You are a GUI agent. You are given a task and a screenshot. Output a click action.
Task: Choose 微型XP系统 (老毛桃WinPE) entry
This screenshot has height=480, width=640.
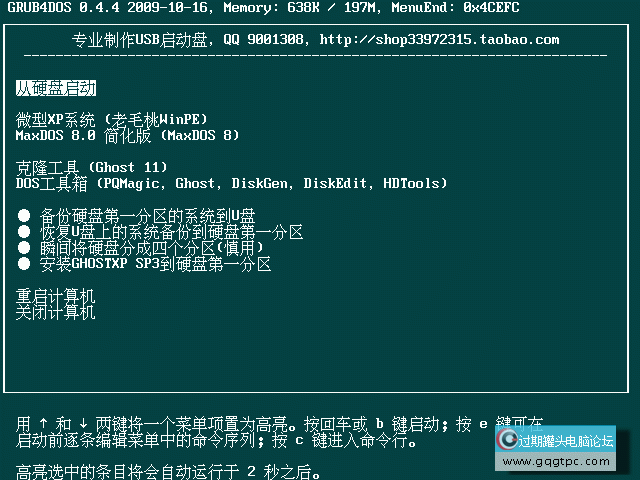111,120
